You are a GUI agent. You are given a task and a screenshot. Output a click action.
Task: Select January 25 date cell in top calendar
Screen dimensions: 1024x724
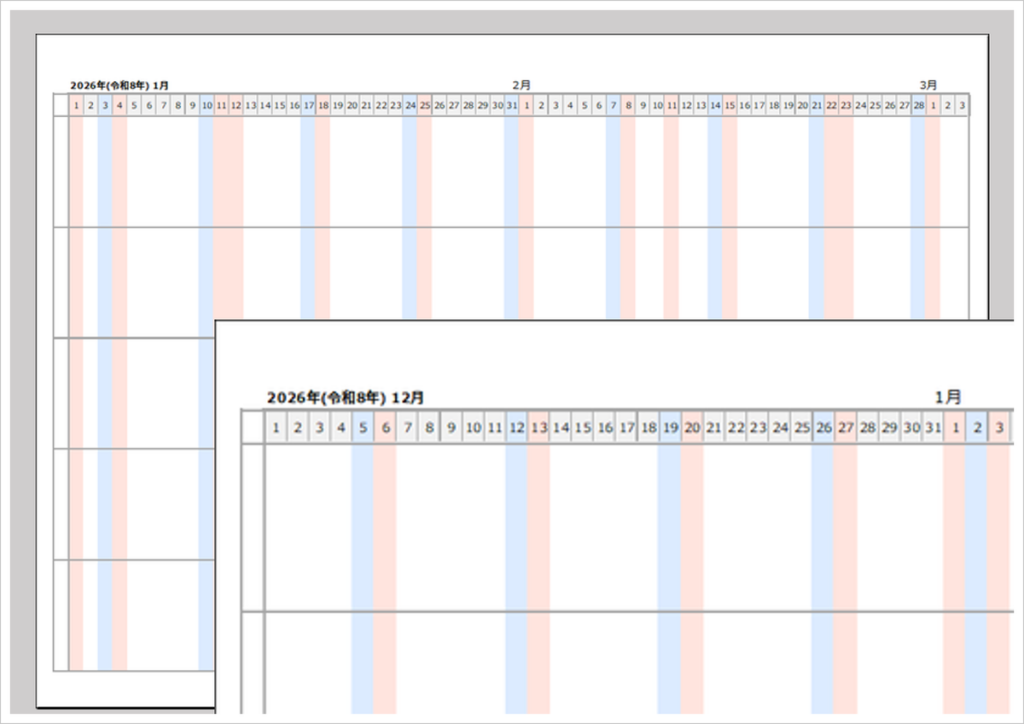425,105
